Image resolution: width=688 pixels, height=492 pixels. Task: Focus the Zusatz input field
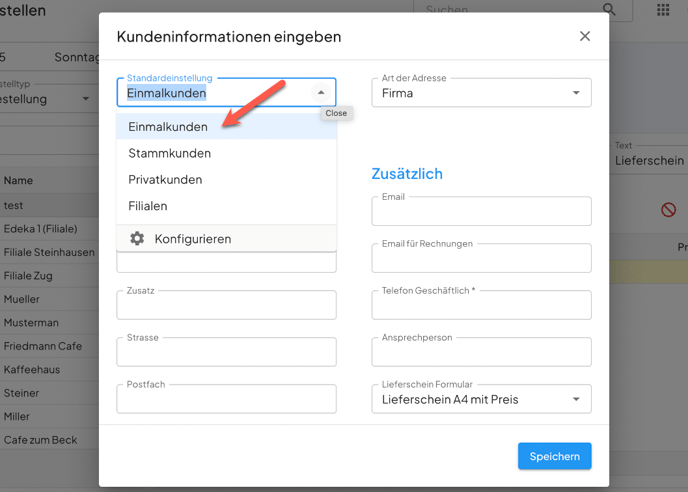tap(226, 306)
